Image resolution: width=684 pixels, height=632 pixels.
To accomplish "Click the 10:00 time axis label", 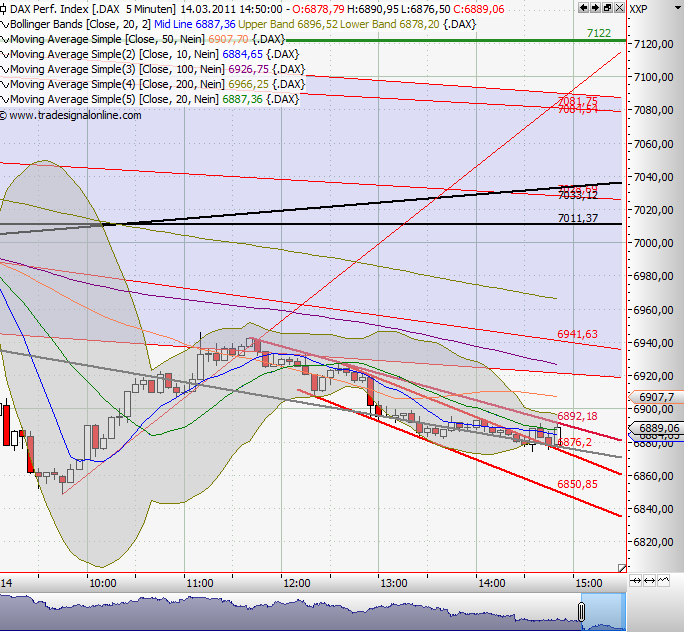I will 102,583.
